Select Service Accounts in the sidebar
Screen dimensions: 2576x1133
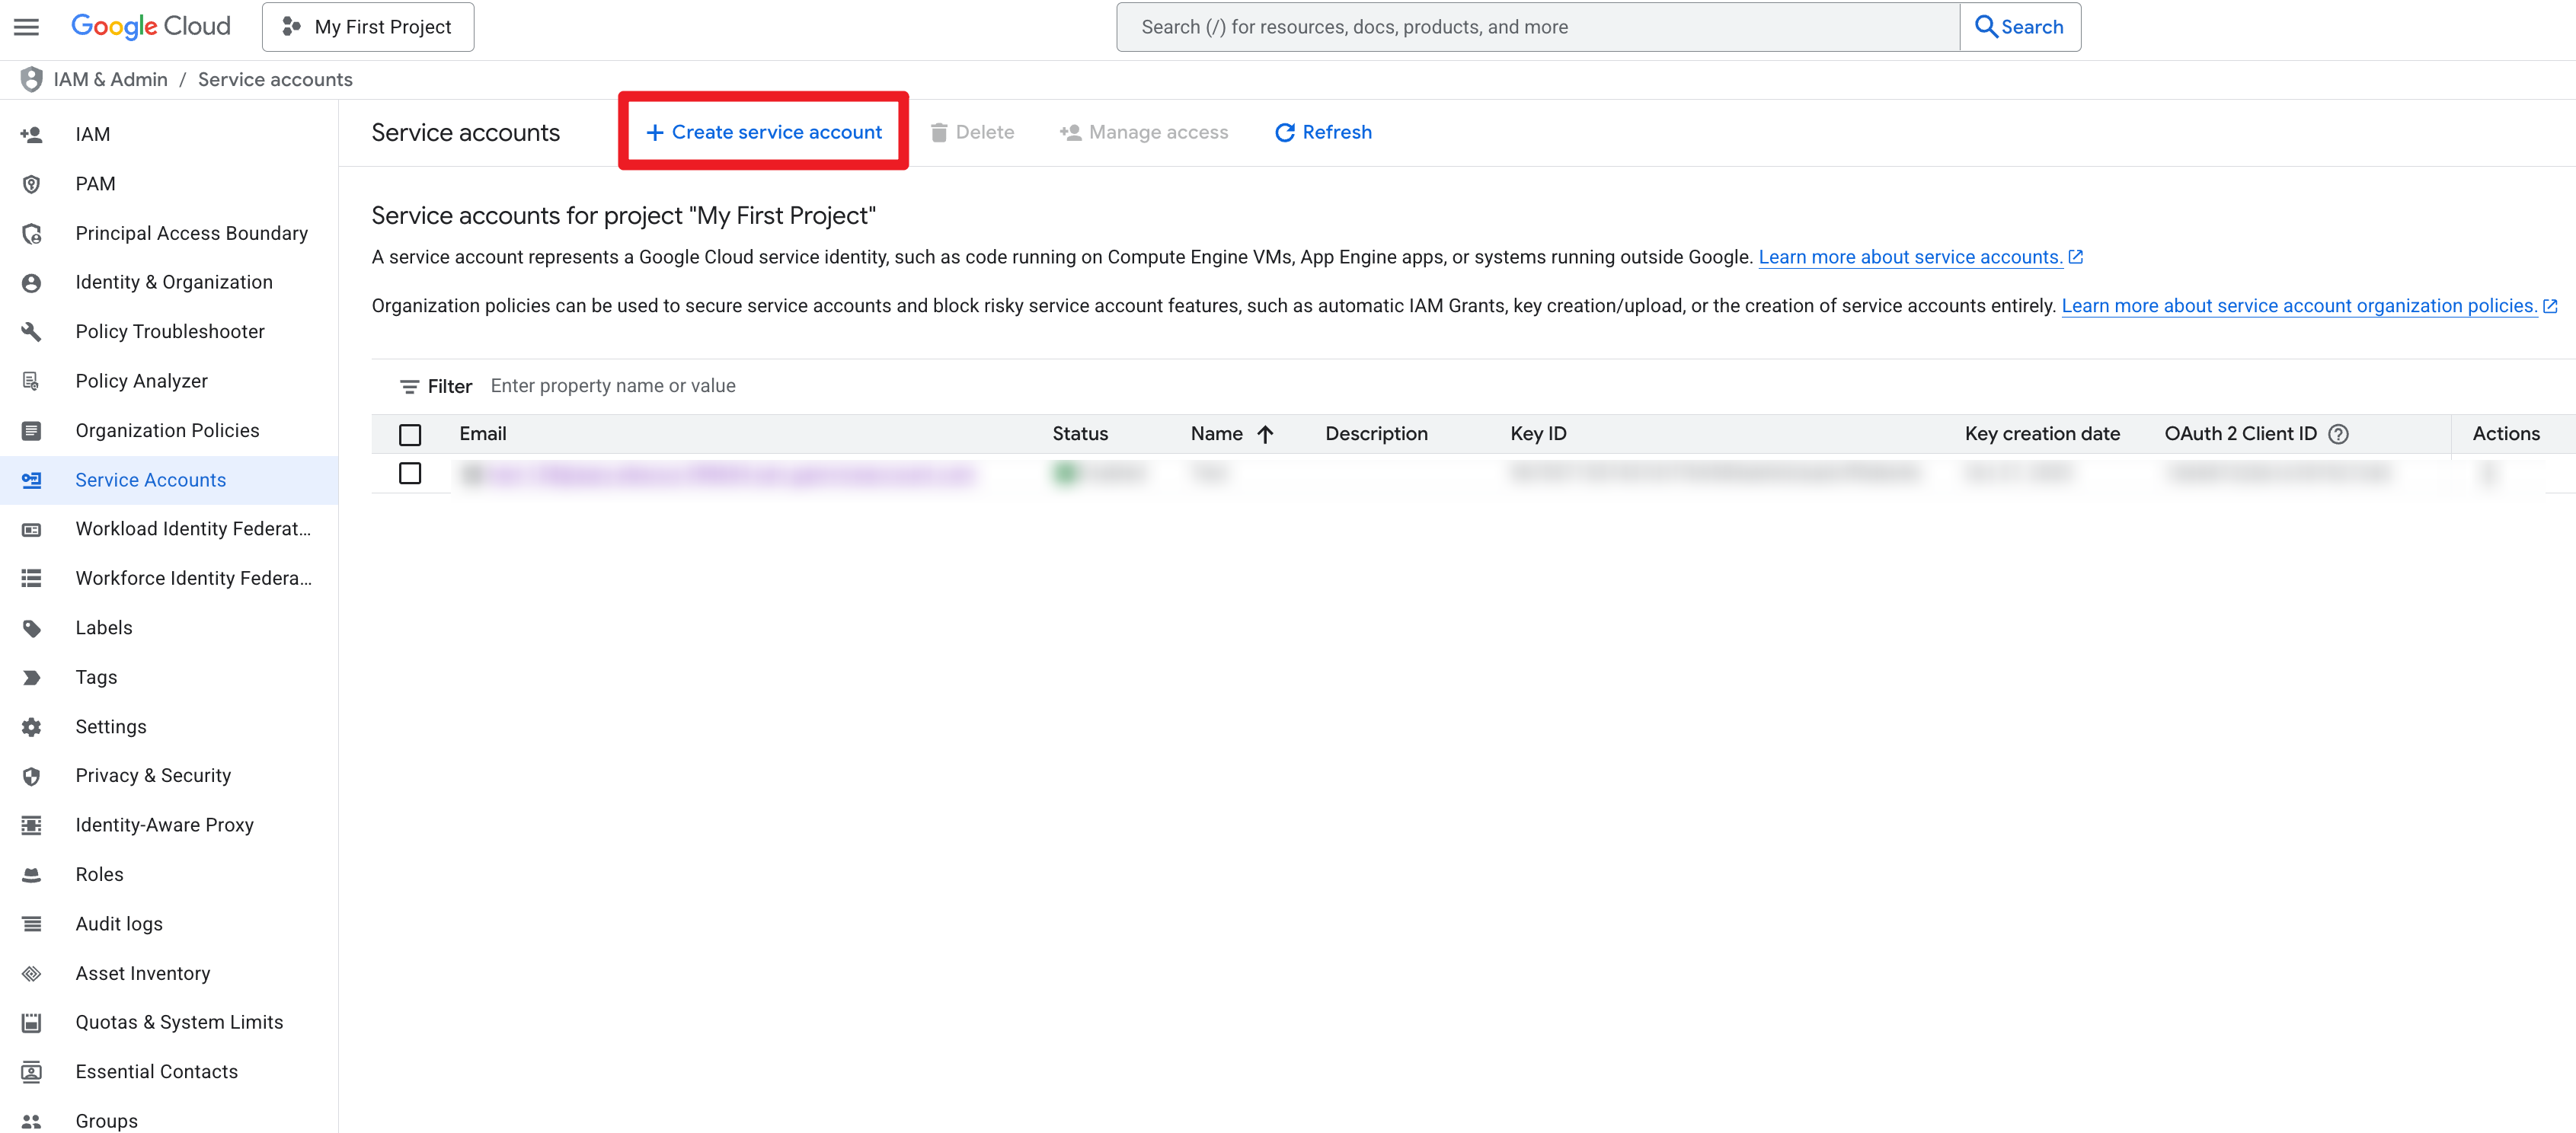click(151, 480)
